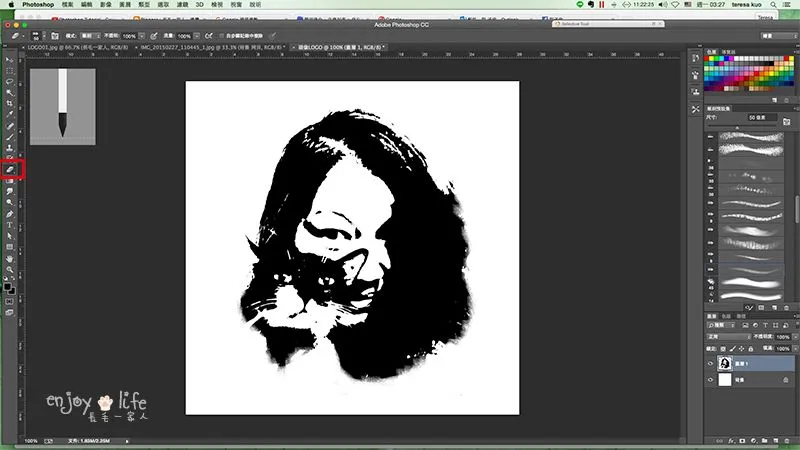Create new swatch in Swatches panel
The height and width of the screenshot is (450, 800).
tap(774, 100)
